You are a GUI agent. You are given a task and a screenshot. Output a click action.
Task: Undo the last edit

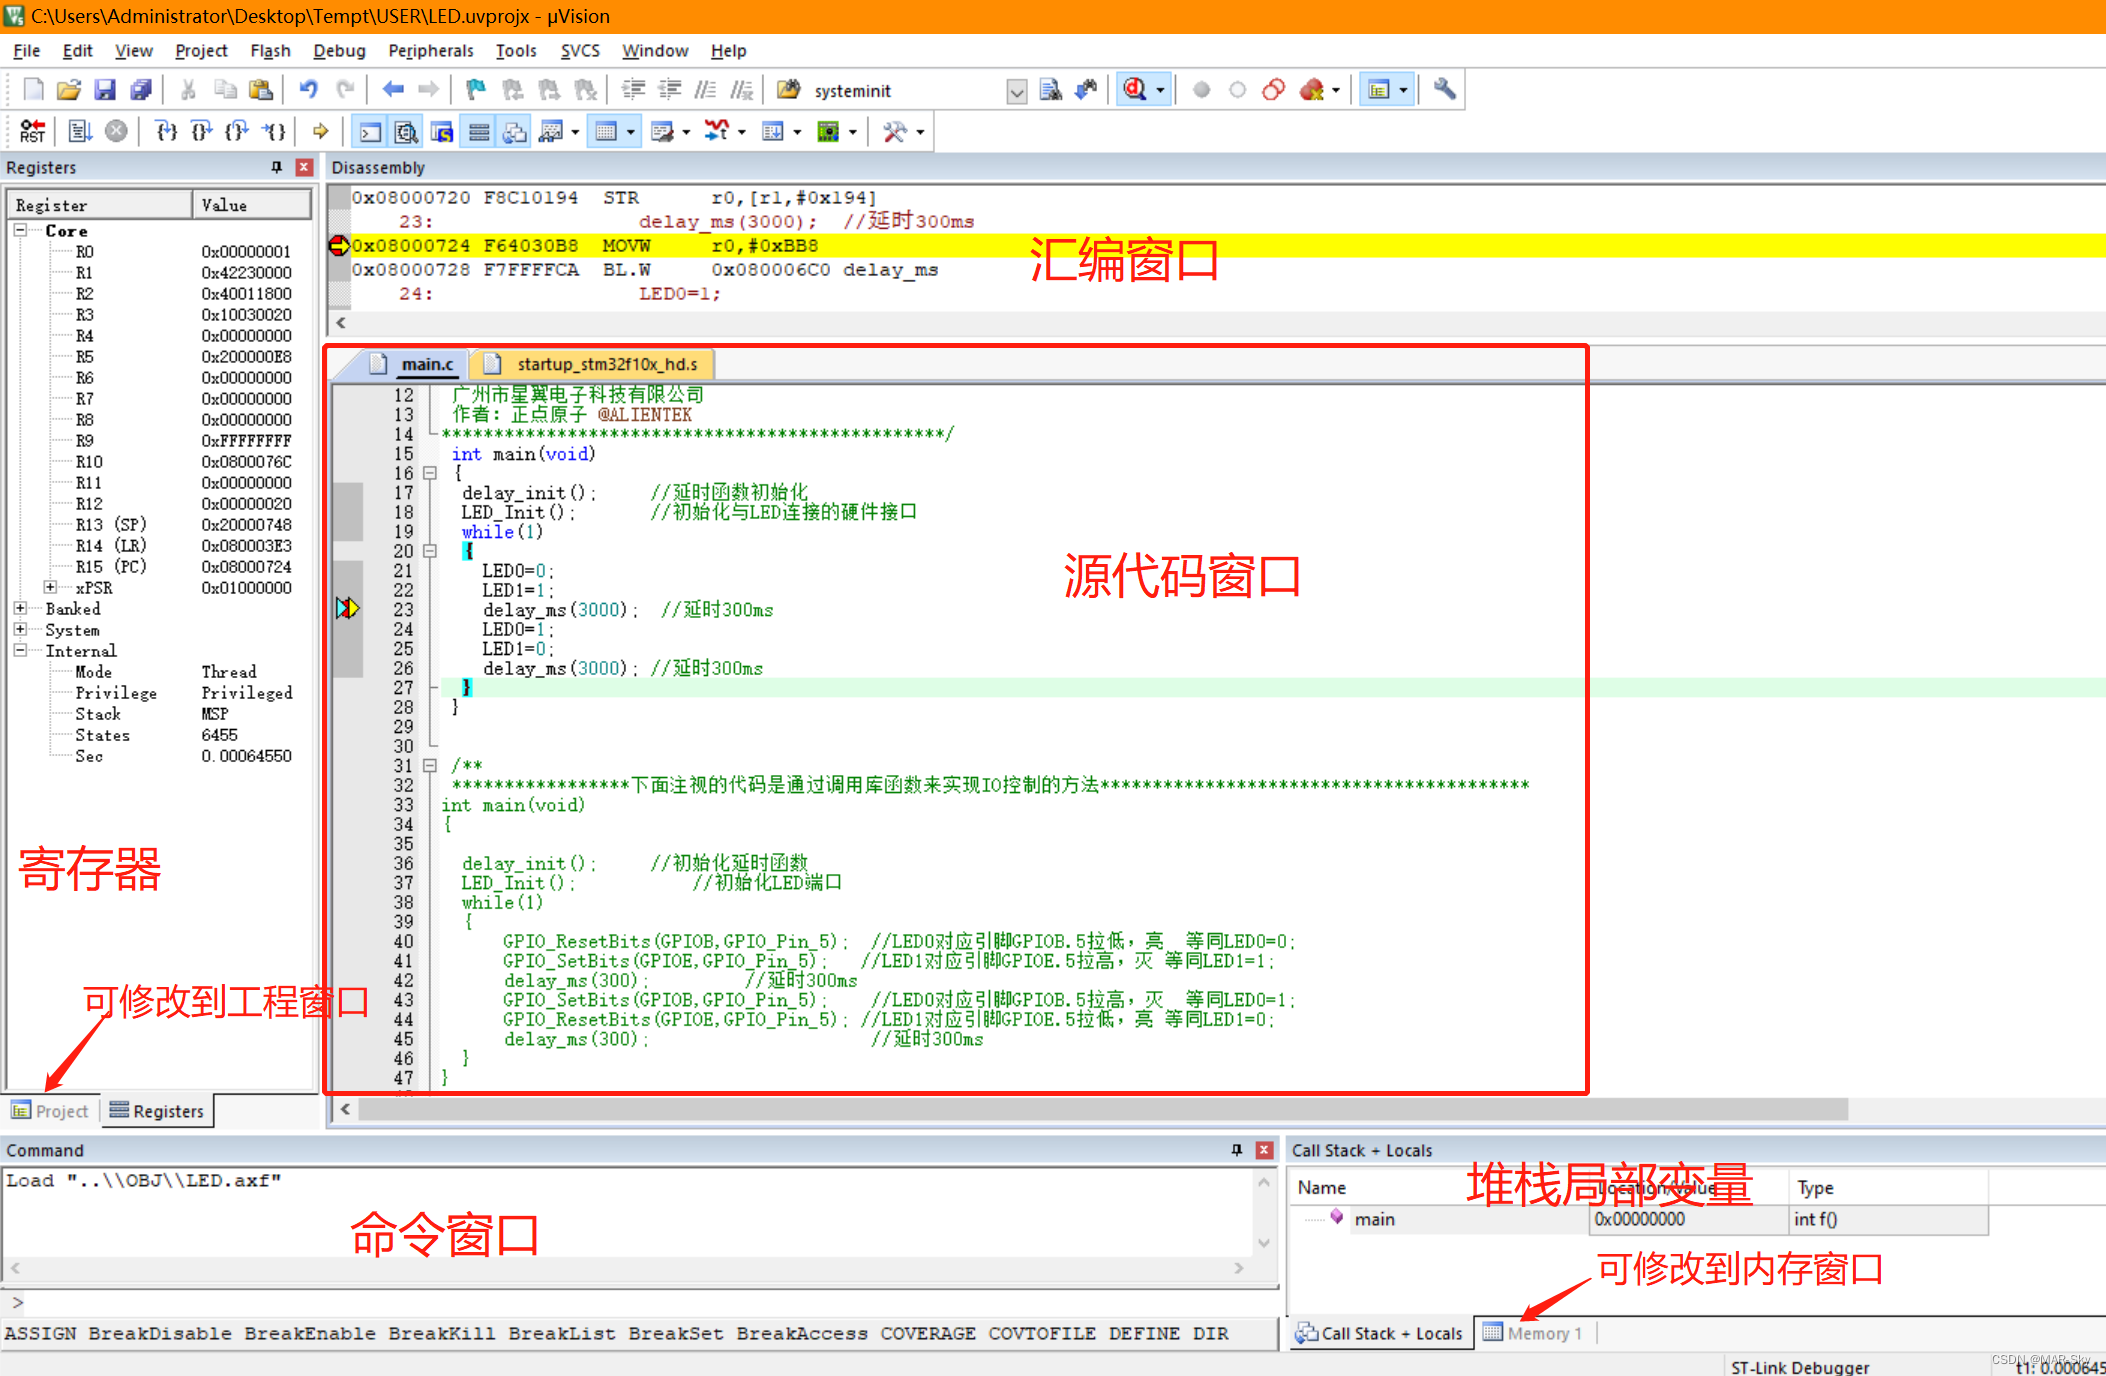click(308, 90)
